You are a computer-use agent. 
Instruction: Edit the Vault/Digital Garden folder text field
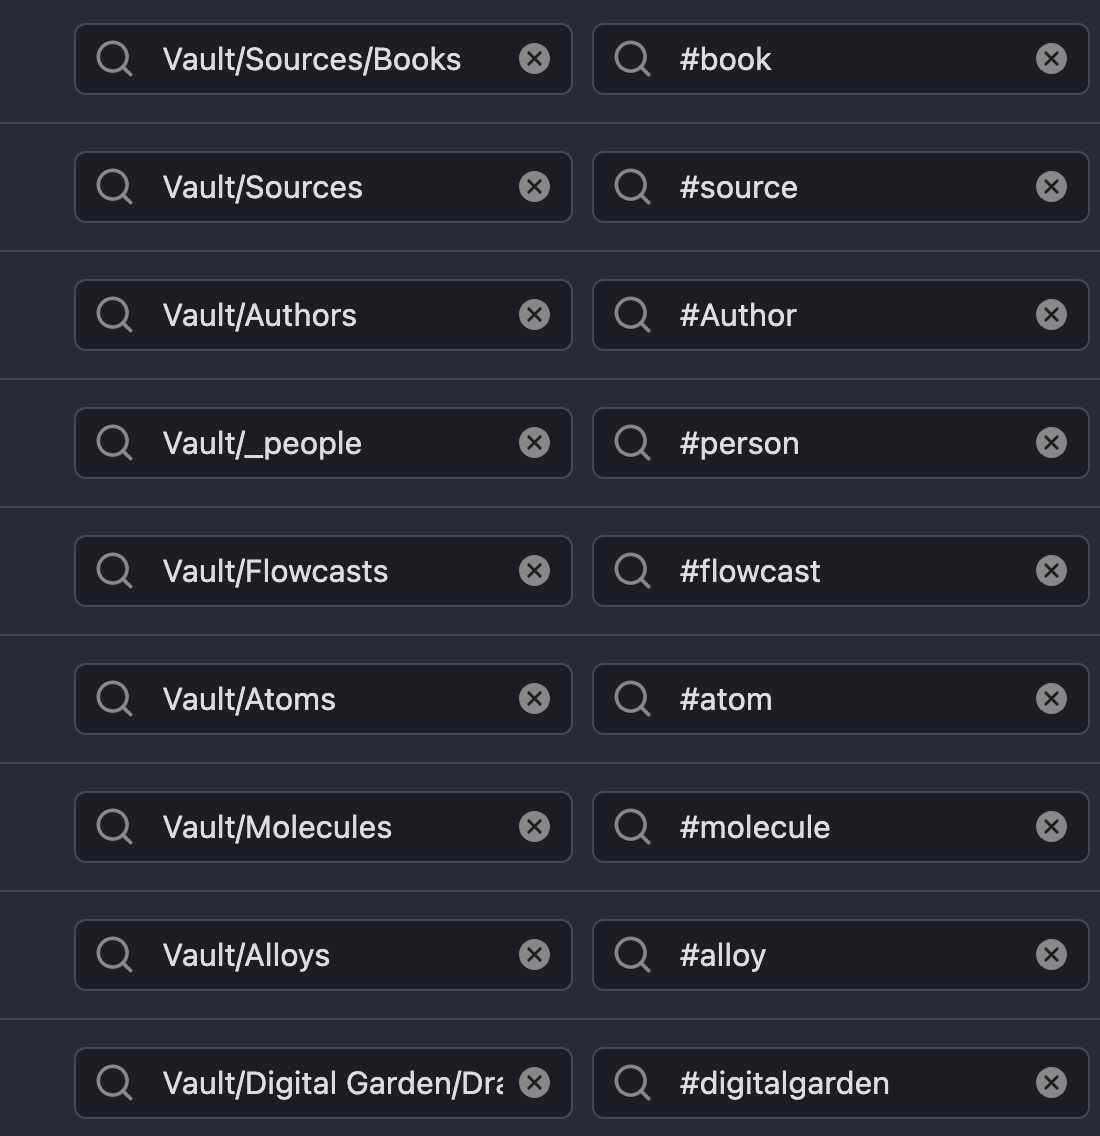[x=323, y=1082]
